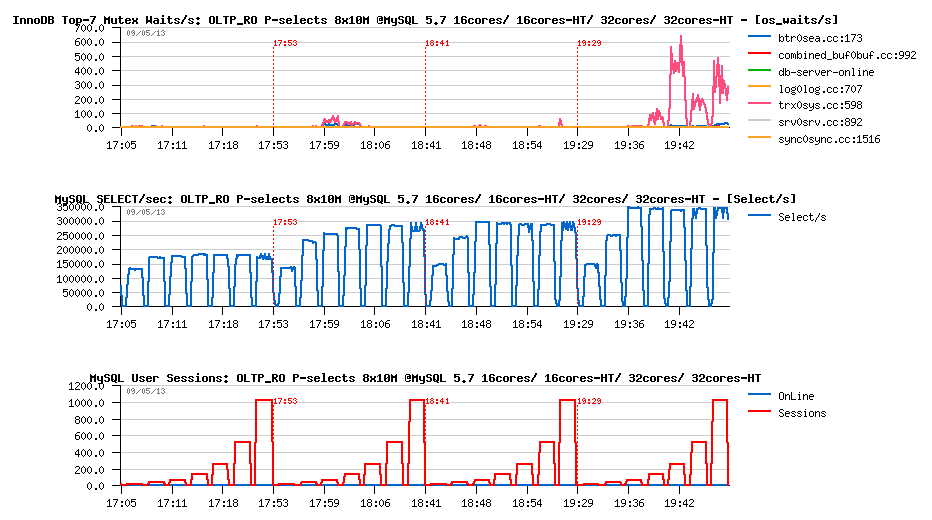Click the 18:41 marker in SELECT/sec chart
Viewport: 932px width, 520px height.
click(x=437, y=222)
